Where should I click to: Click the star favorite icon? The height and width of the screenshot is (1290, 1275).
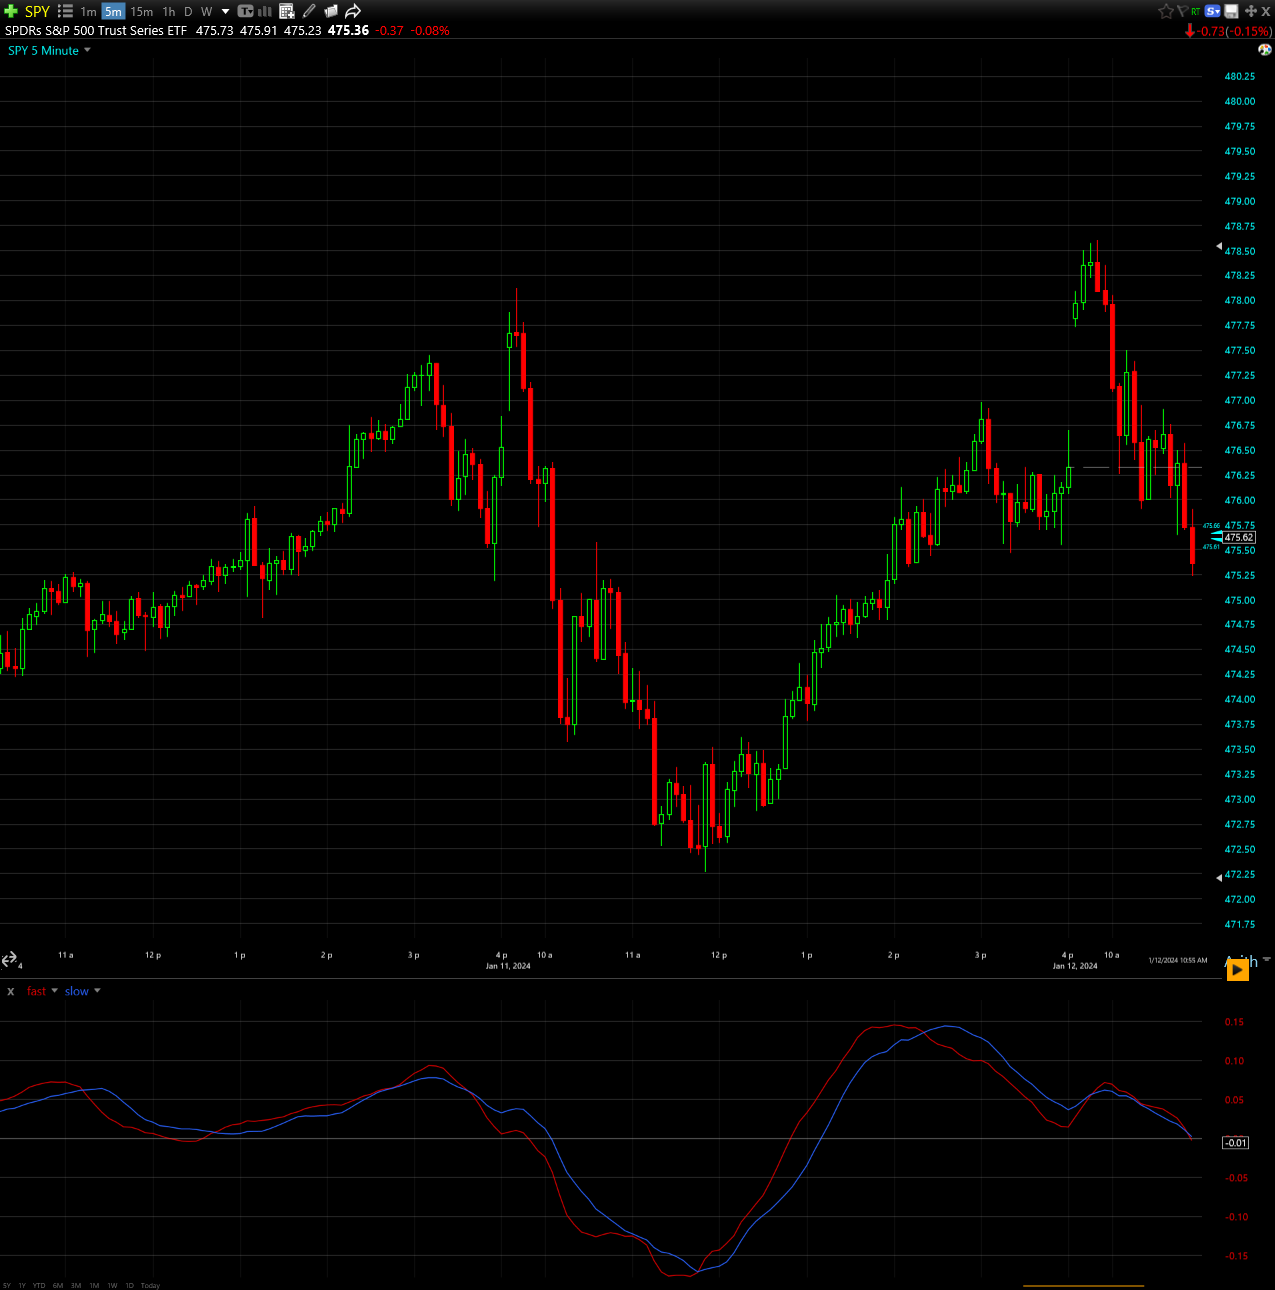pos(1165,11)
